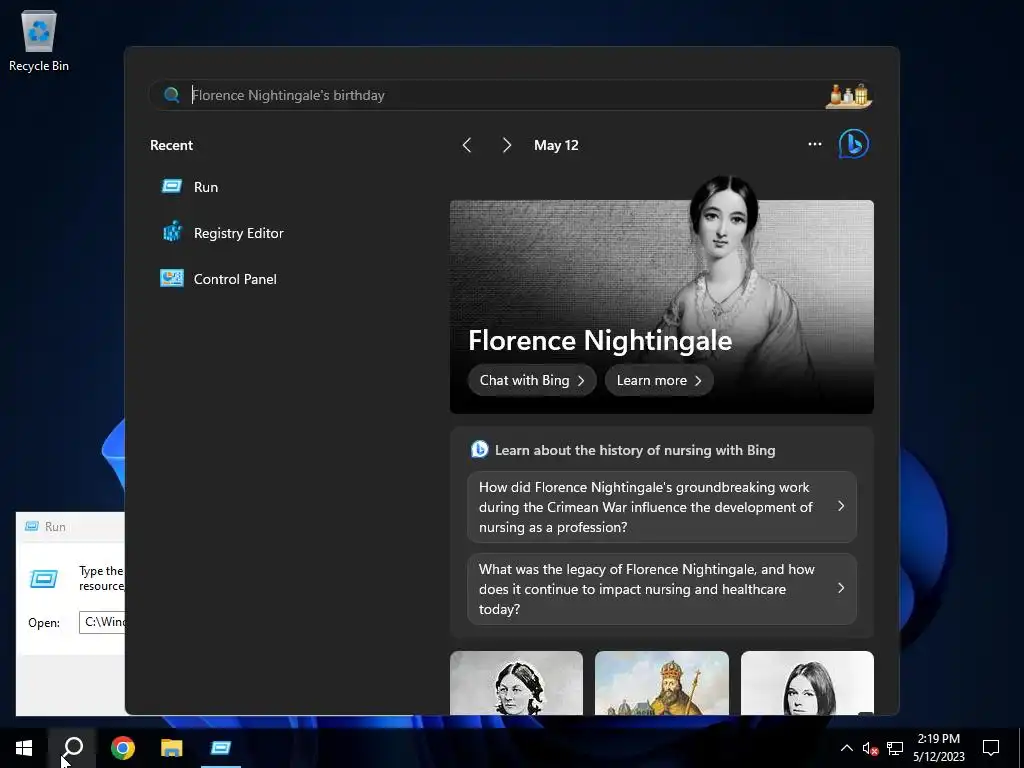Screen dimensions: 1024x768
Task: Open File Explorer from taskbar
Action: pos(171,748)
